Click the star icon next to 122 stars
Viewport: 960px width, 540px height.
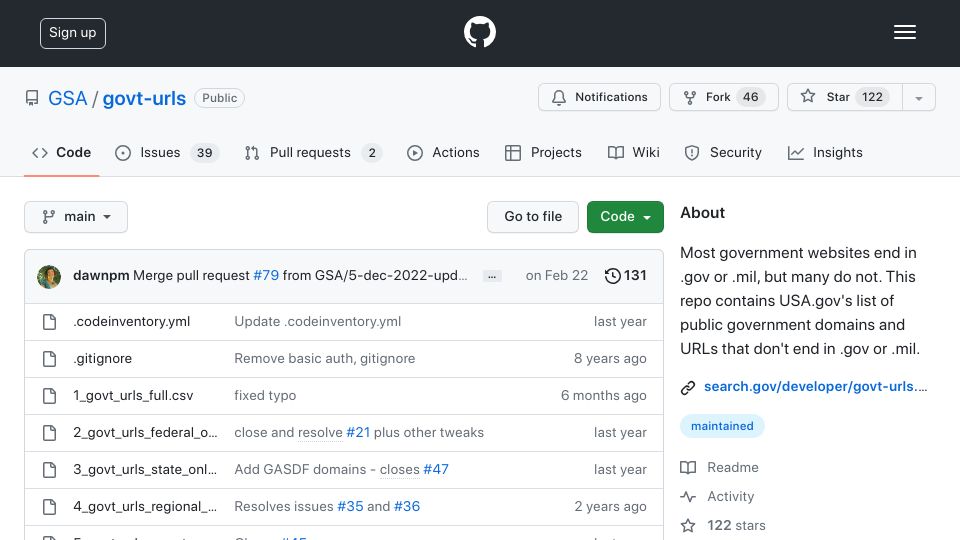tap(688, 525)
